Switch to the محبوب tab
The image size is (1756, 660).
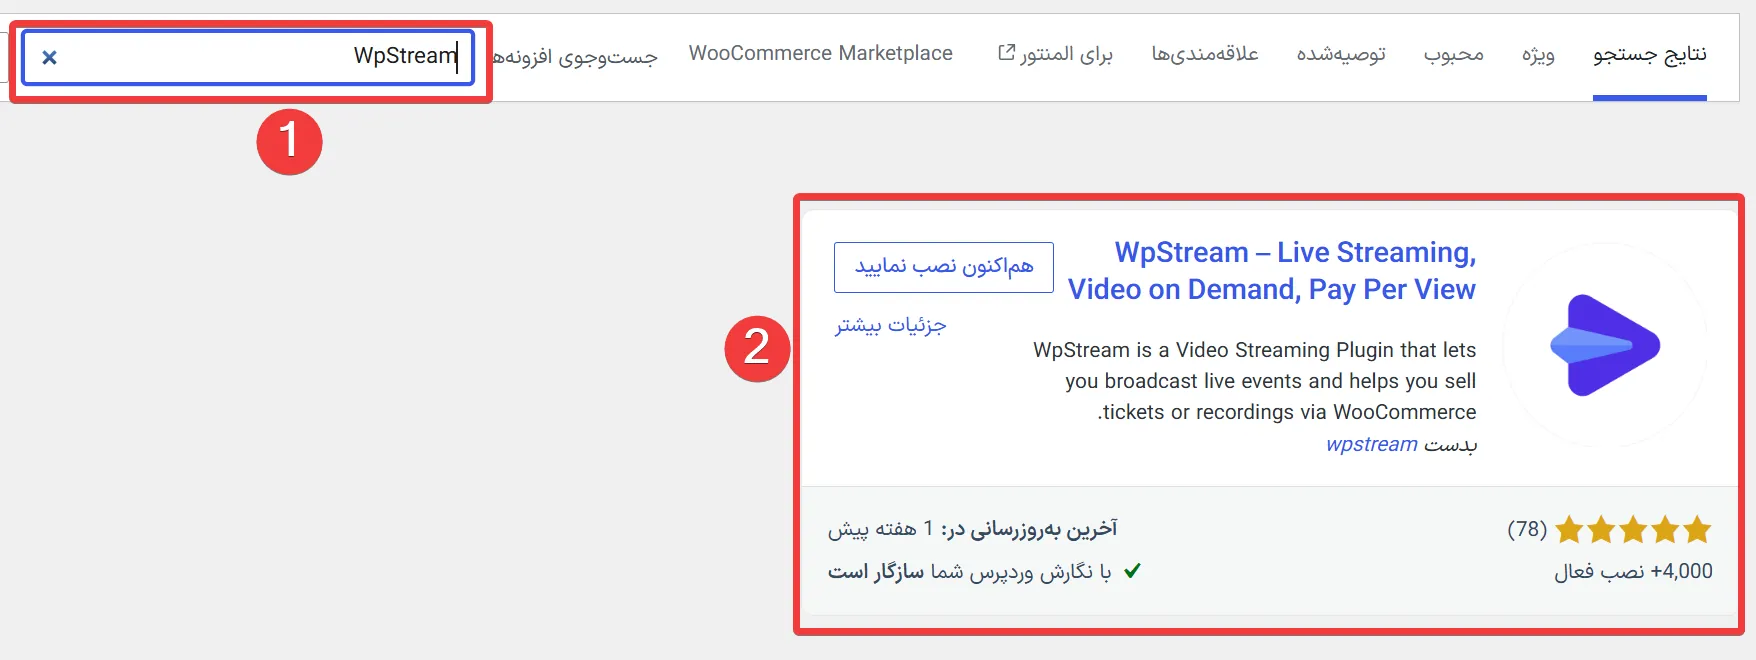[x=1454, y=54]
